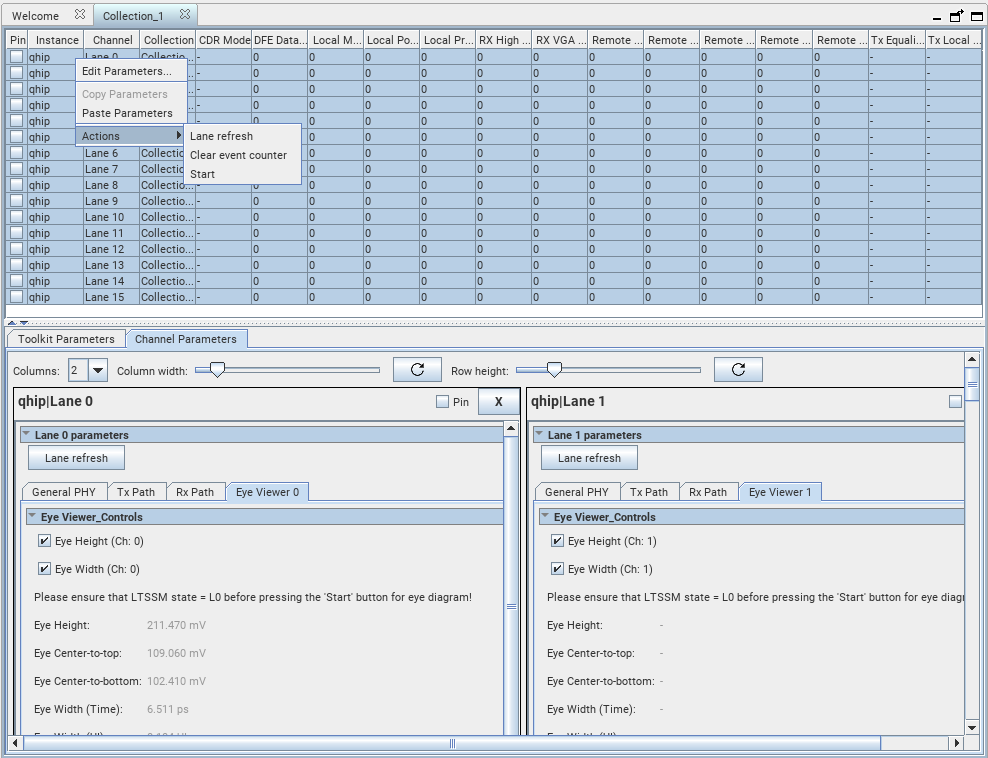988x758 pixels.
Task: Switch to the Toolkit Parameters tab
Action: coord(65,339)
